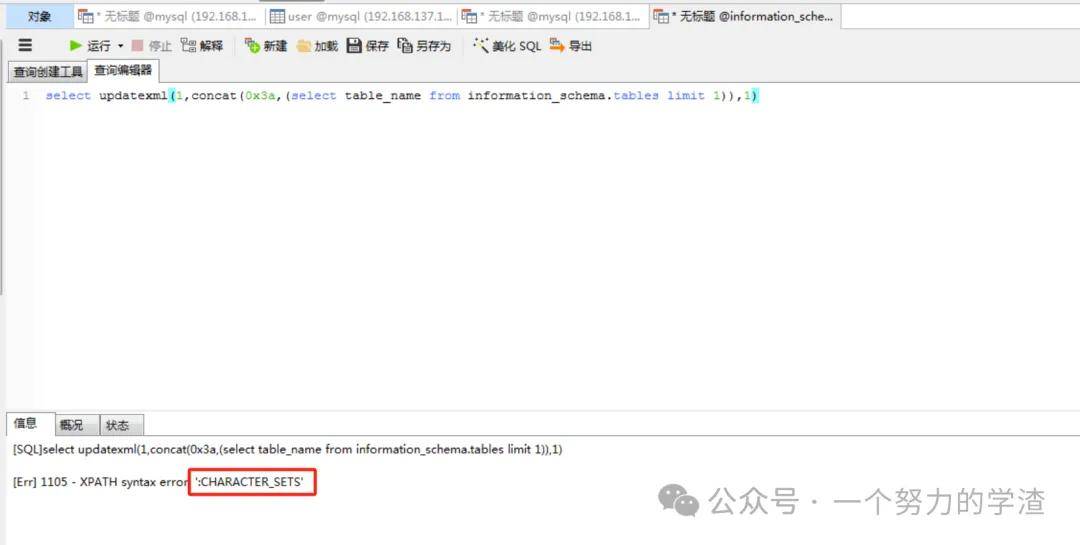Click the [SQL] echoed statement line
1080x545 pixels.
[287, 449]
